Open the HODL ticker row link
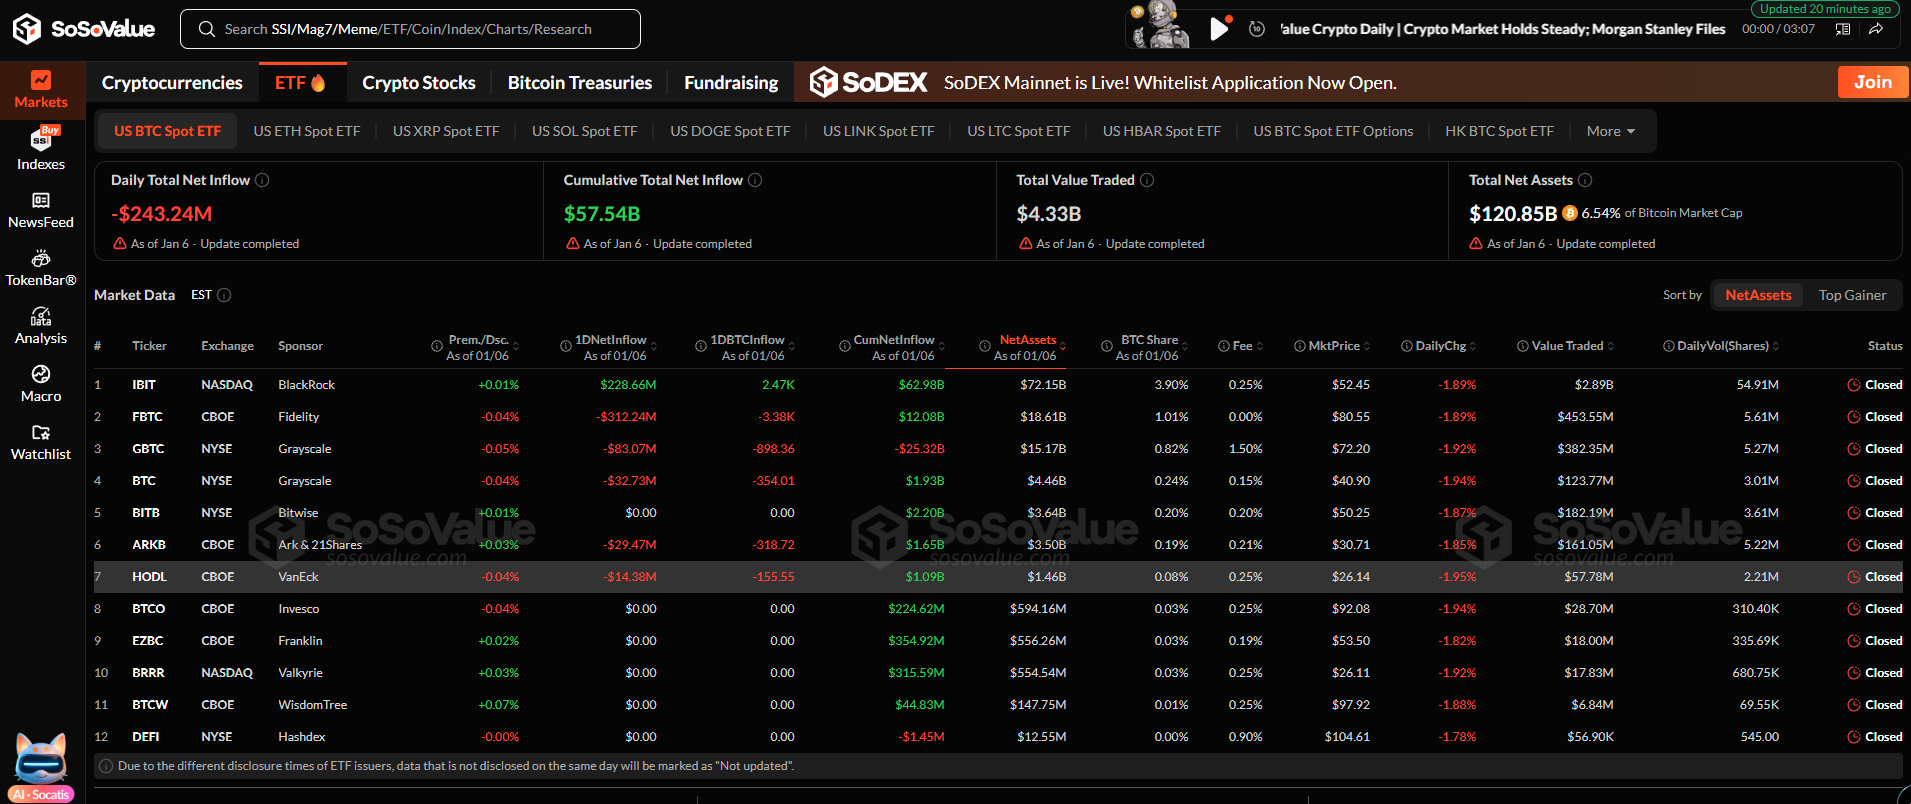The image size is (1911, 804). [x=149, y=577]
